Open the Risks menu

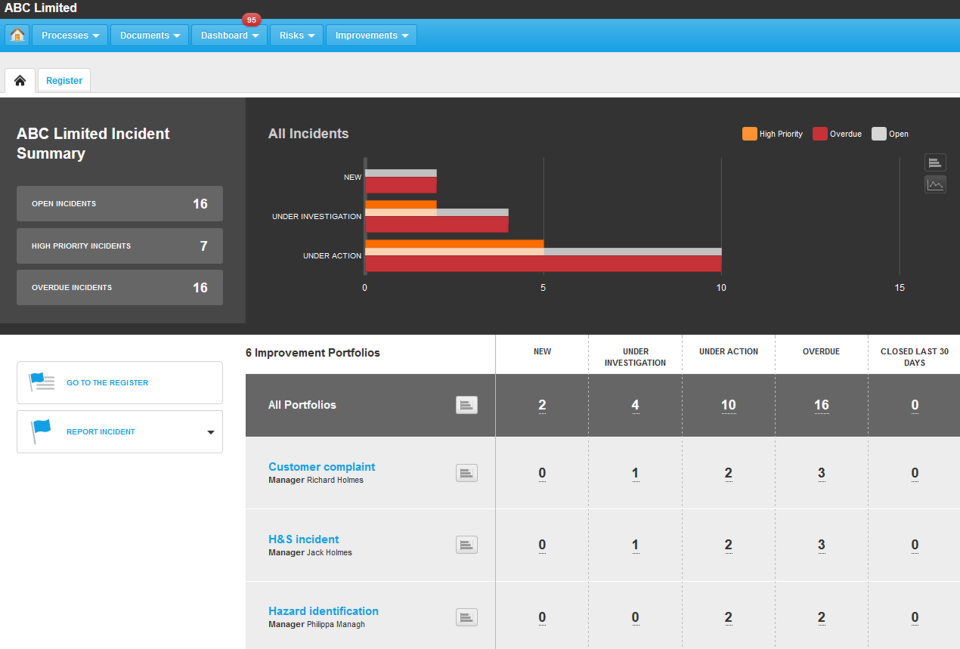(294, 34)
